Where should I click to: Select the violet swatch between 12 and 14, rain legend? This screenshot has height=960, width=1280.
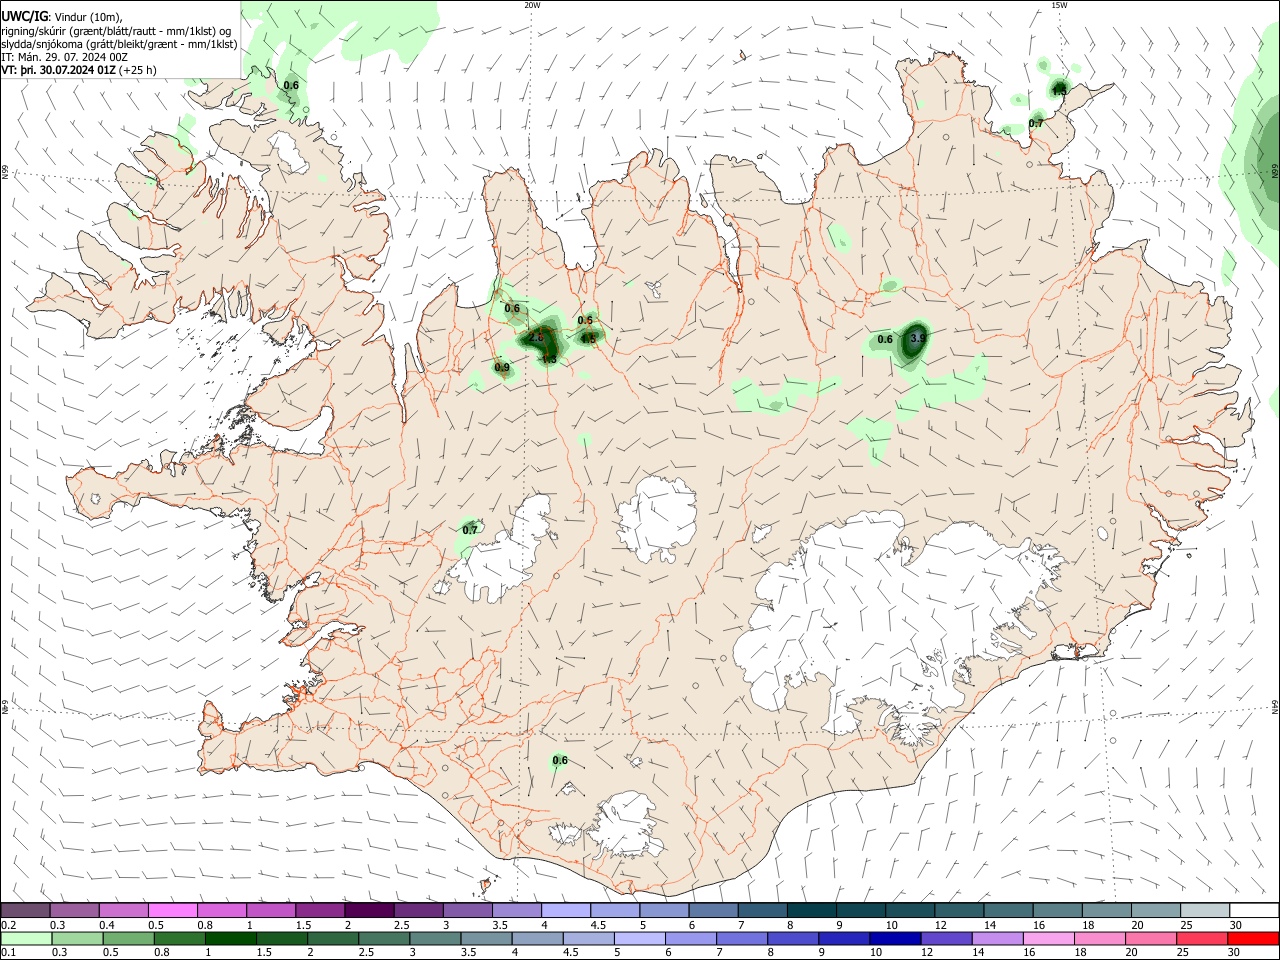click(946, 939)
